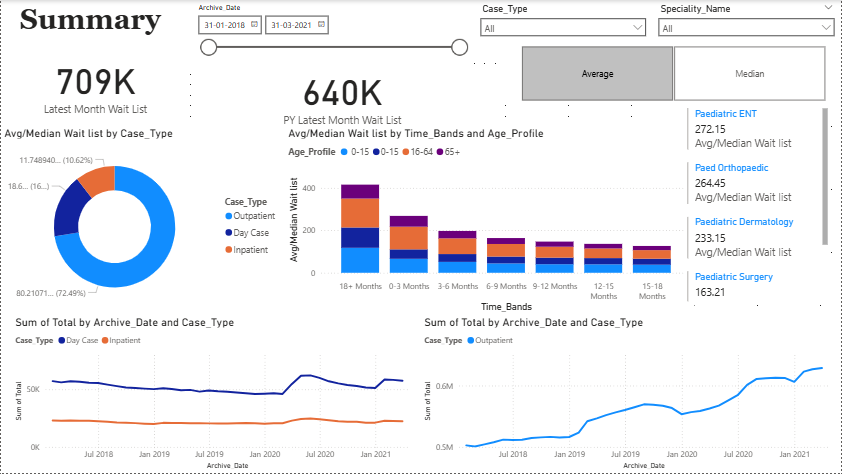Open calendar picker for end date 31-03-2021

321,25
